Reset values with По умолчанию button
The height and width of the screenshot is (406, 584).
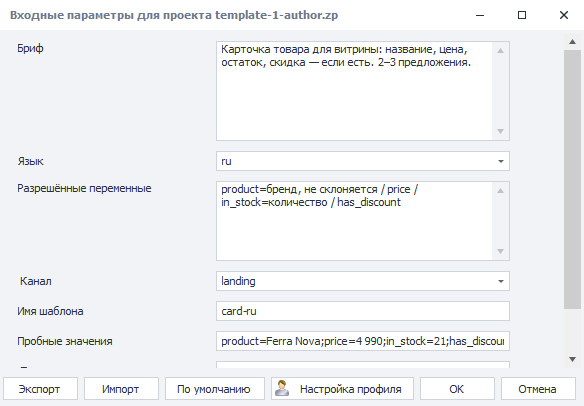(x=215, y=389)
